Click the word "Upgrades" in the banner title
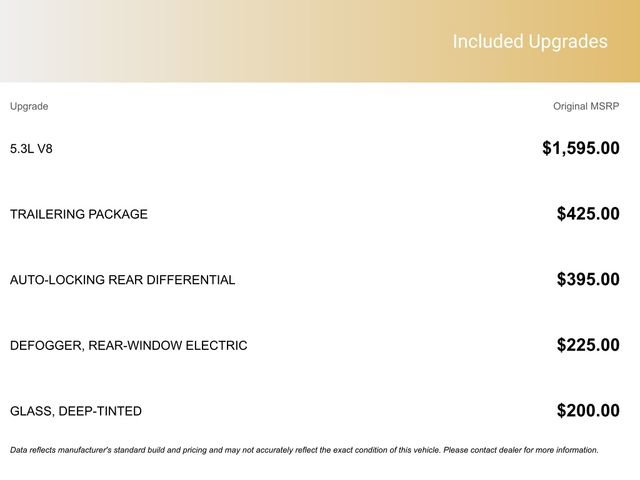The width and height of the screenshot is (640, 480). (571, 42)
